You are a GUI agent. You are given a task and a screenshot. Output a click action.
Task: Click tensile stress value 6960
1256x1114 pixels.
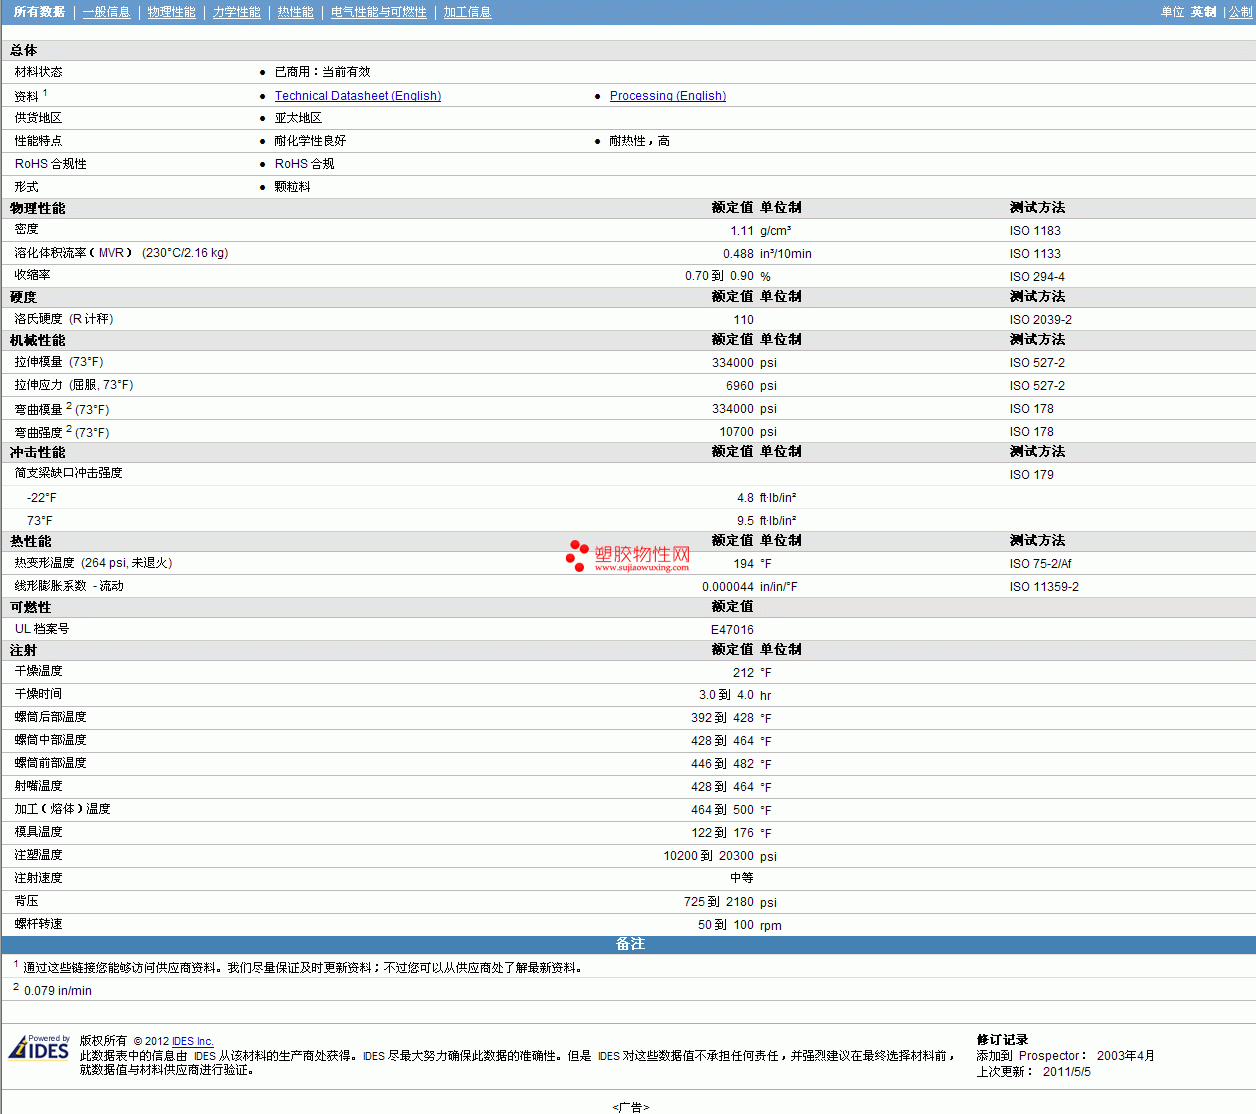pyautogui.click(x=740, y=386)
